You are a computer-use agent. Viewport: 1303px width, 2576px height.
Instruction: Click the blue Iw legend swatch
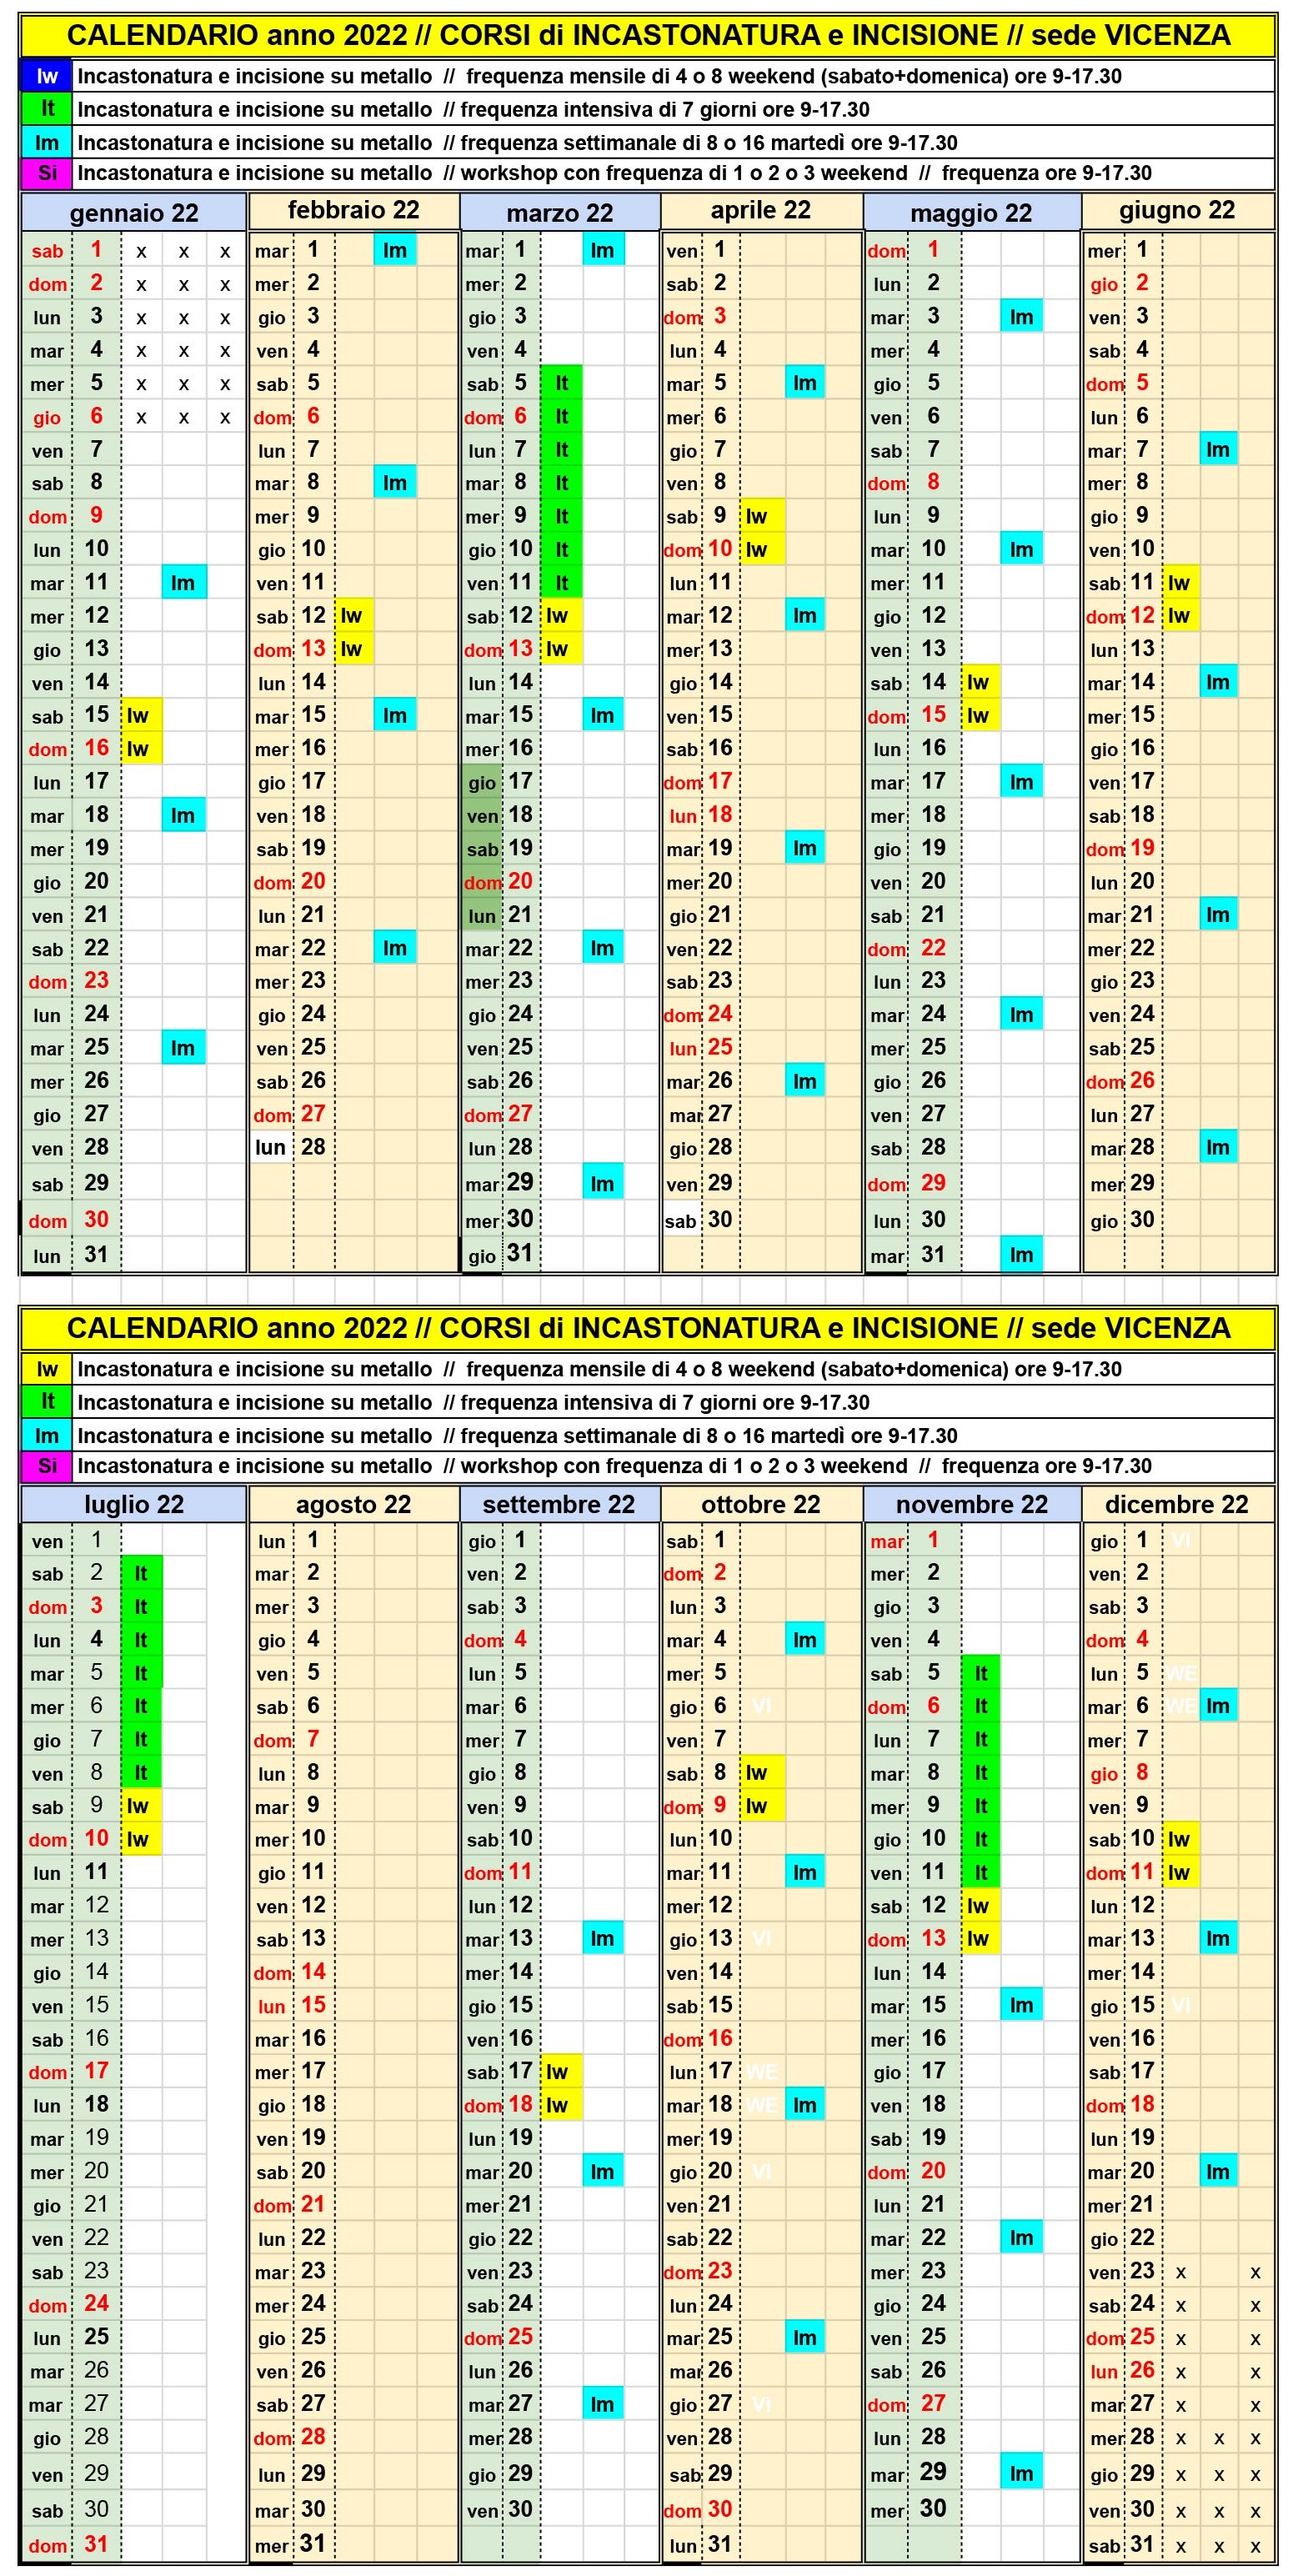[47, 76]
